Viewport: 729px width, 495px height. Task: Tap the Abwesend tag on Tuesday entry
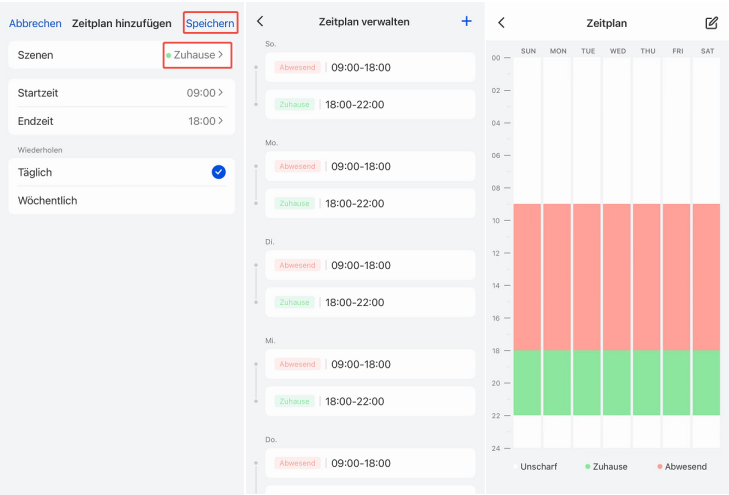click(x=297, y=265)
